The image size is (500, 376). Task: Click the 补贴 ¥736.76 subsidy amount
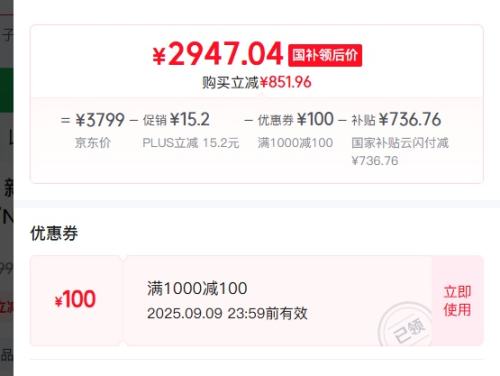396,119
